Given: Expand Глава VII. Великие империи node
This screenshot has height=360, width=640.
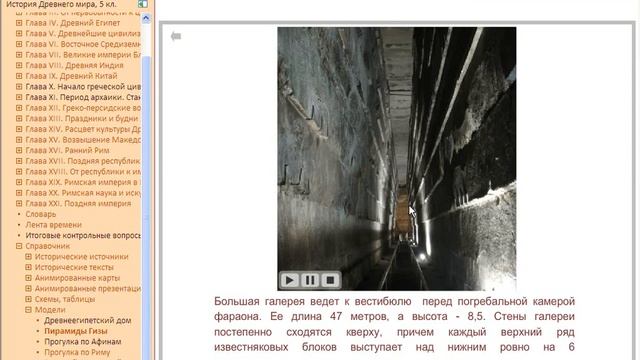Looking at the screenshot, I should pos(19,55).
